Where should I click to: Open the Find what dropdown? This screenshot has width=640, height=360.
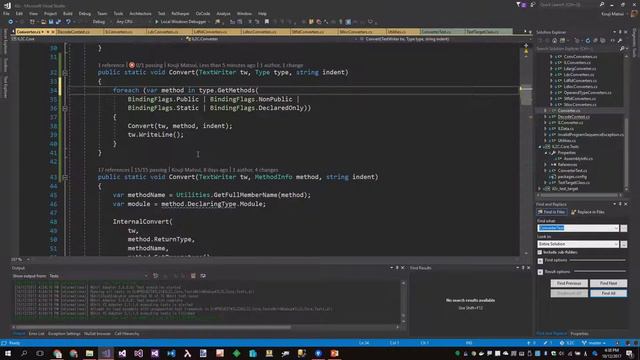pos(616,228)
